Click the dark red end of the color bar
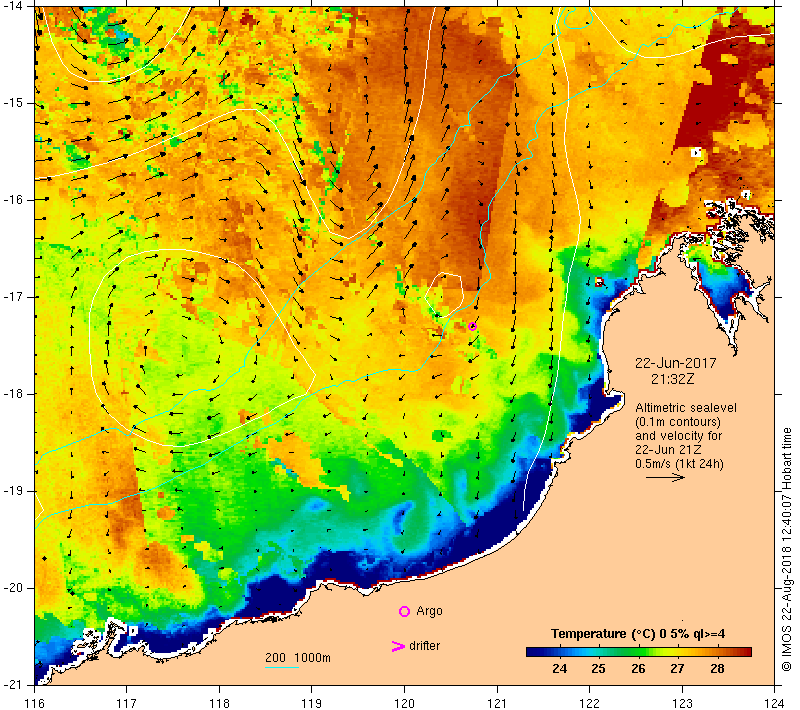The height and width of the screenshot is (710, 800). click(746, 651)
